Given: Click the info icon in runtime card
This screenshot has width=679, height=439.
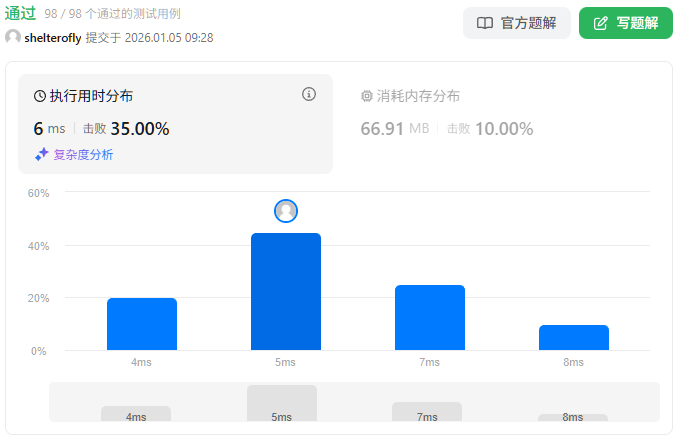Looking at the screenshot, I should pyautogui.click(x=309, y=94).
